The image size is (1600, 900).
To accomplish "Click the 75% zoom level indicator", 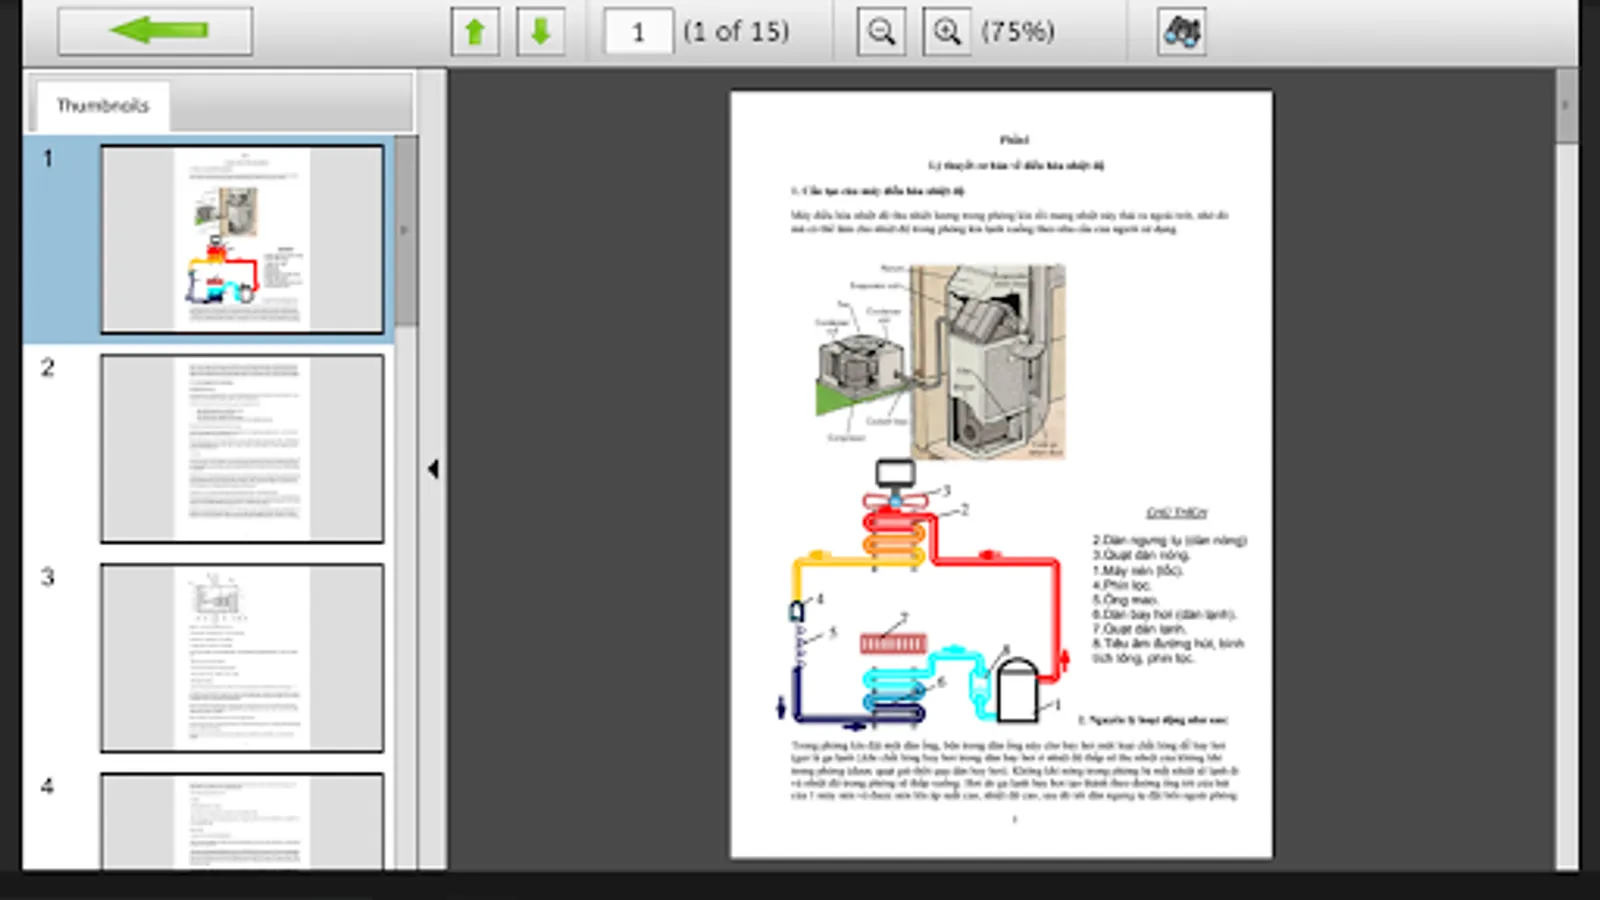I will [1020, 31].
